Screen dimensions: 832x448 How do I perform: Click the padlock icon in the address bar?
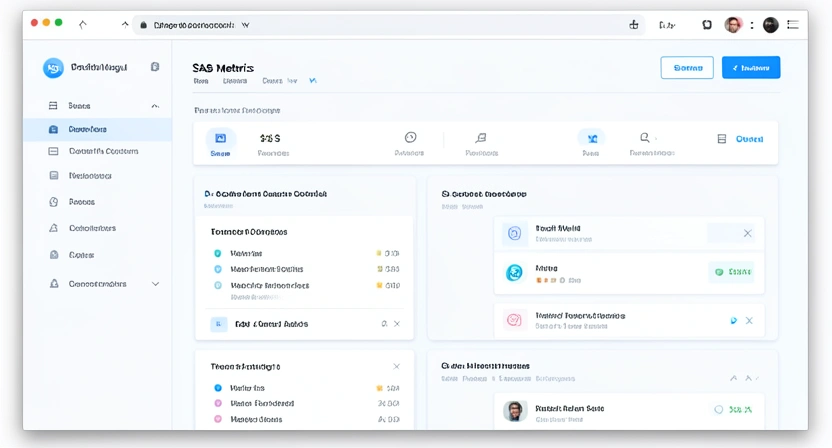143,25
